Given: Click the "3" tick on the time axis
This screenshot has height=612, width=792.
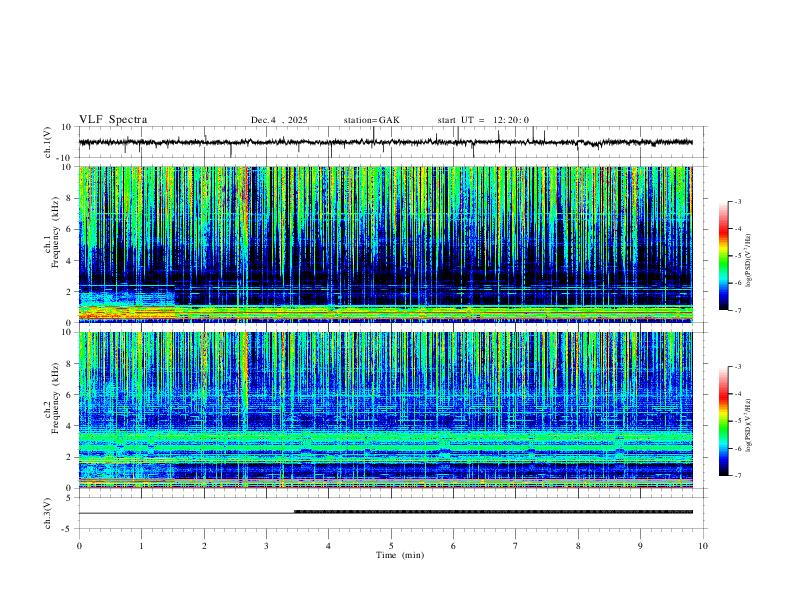Looking at the screenshot, I should 266,546.
